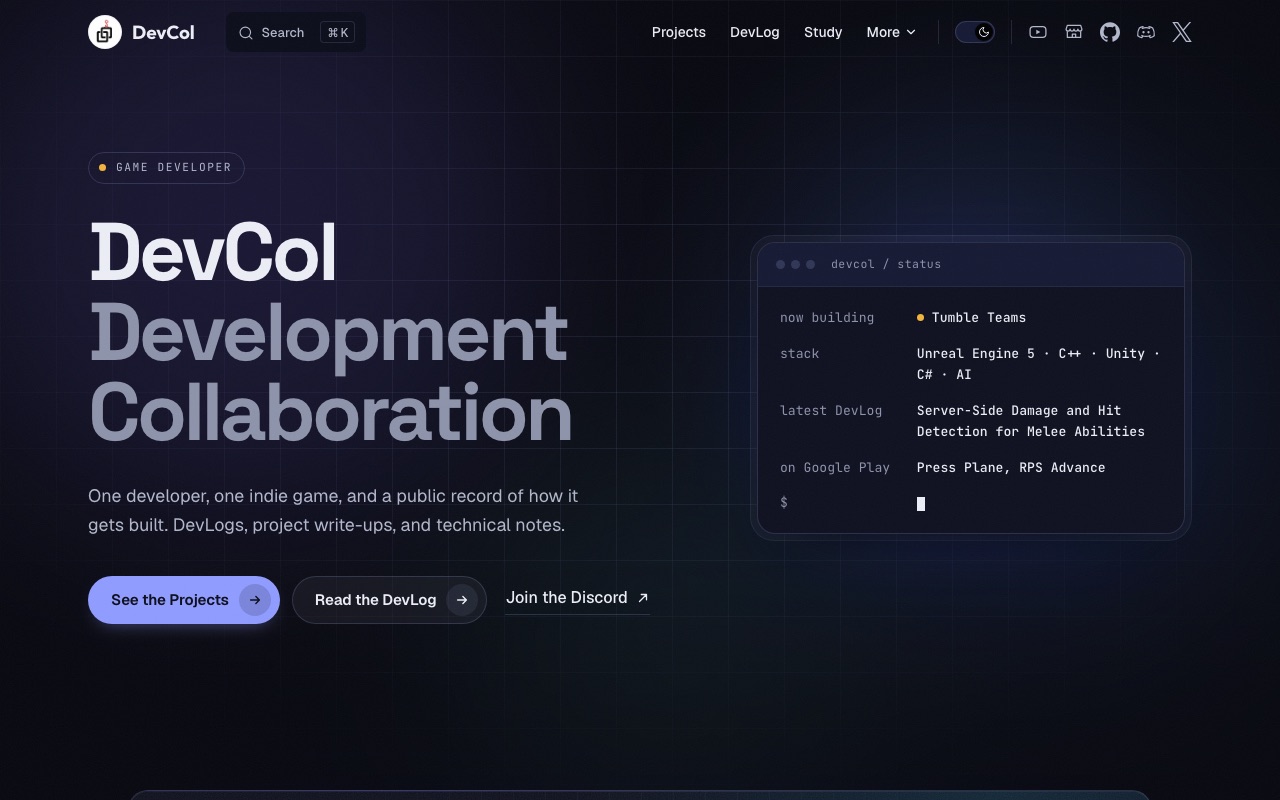Open the X (Twitter) icon
1280x800 pixels.
pos(1182,32)
